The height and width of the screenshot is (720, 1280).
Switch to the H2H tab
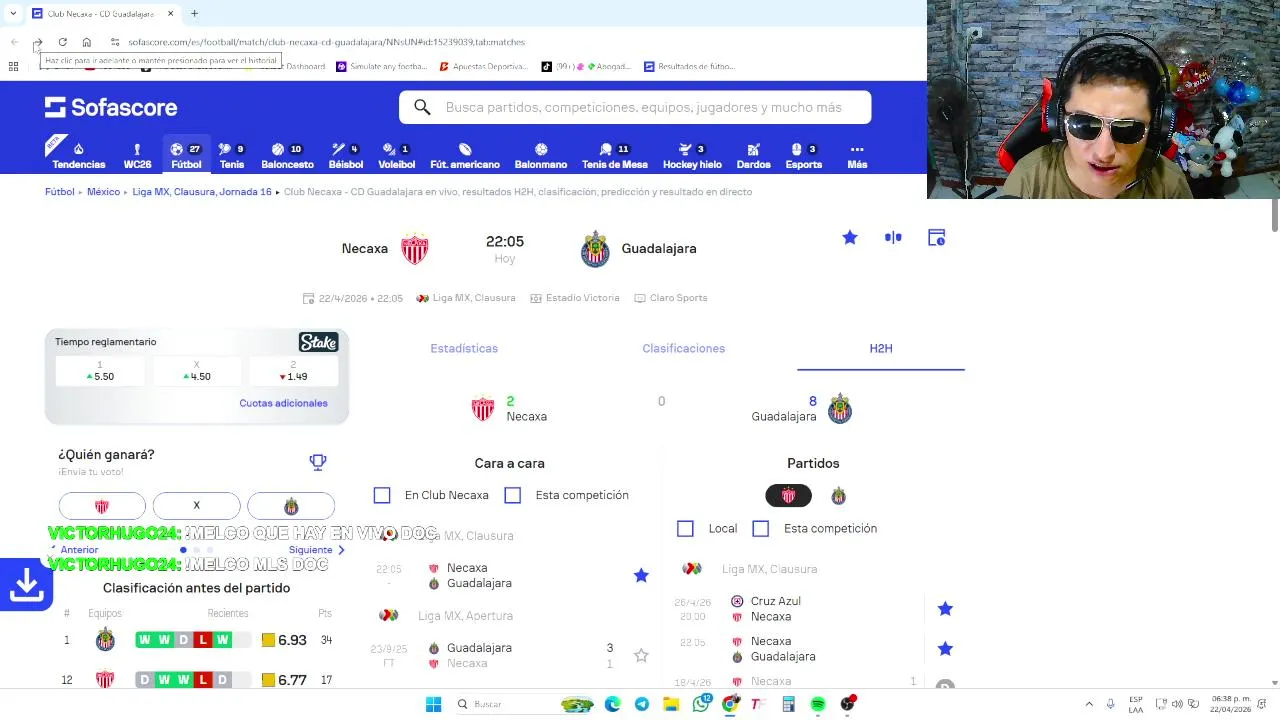coord(881,348)
